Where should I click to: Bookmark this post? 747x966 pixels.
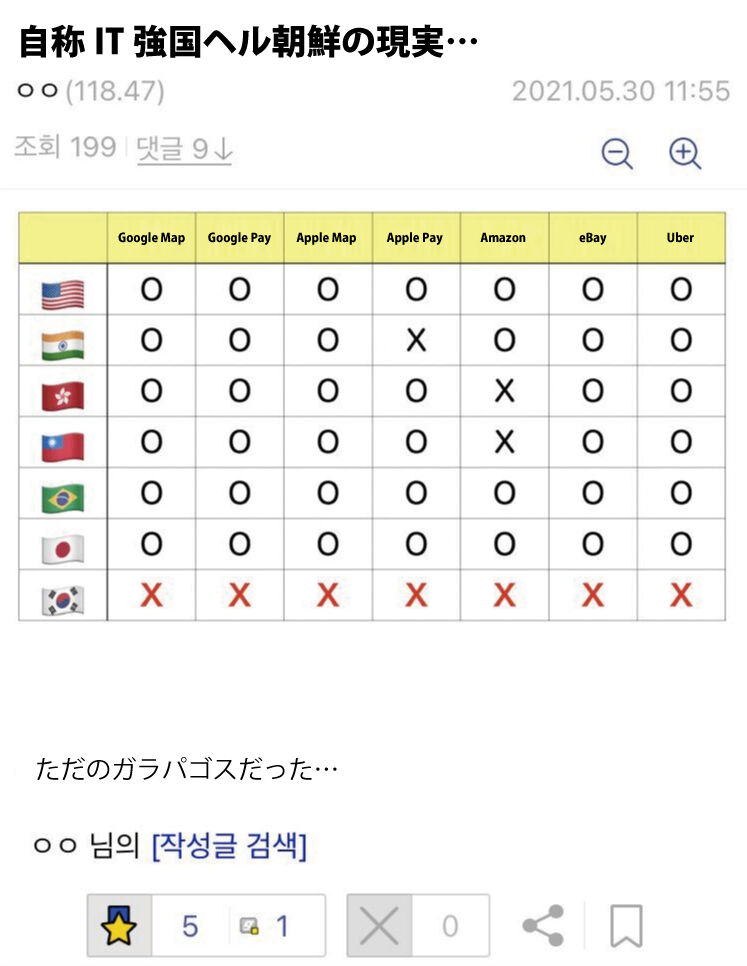pos(626,926)
